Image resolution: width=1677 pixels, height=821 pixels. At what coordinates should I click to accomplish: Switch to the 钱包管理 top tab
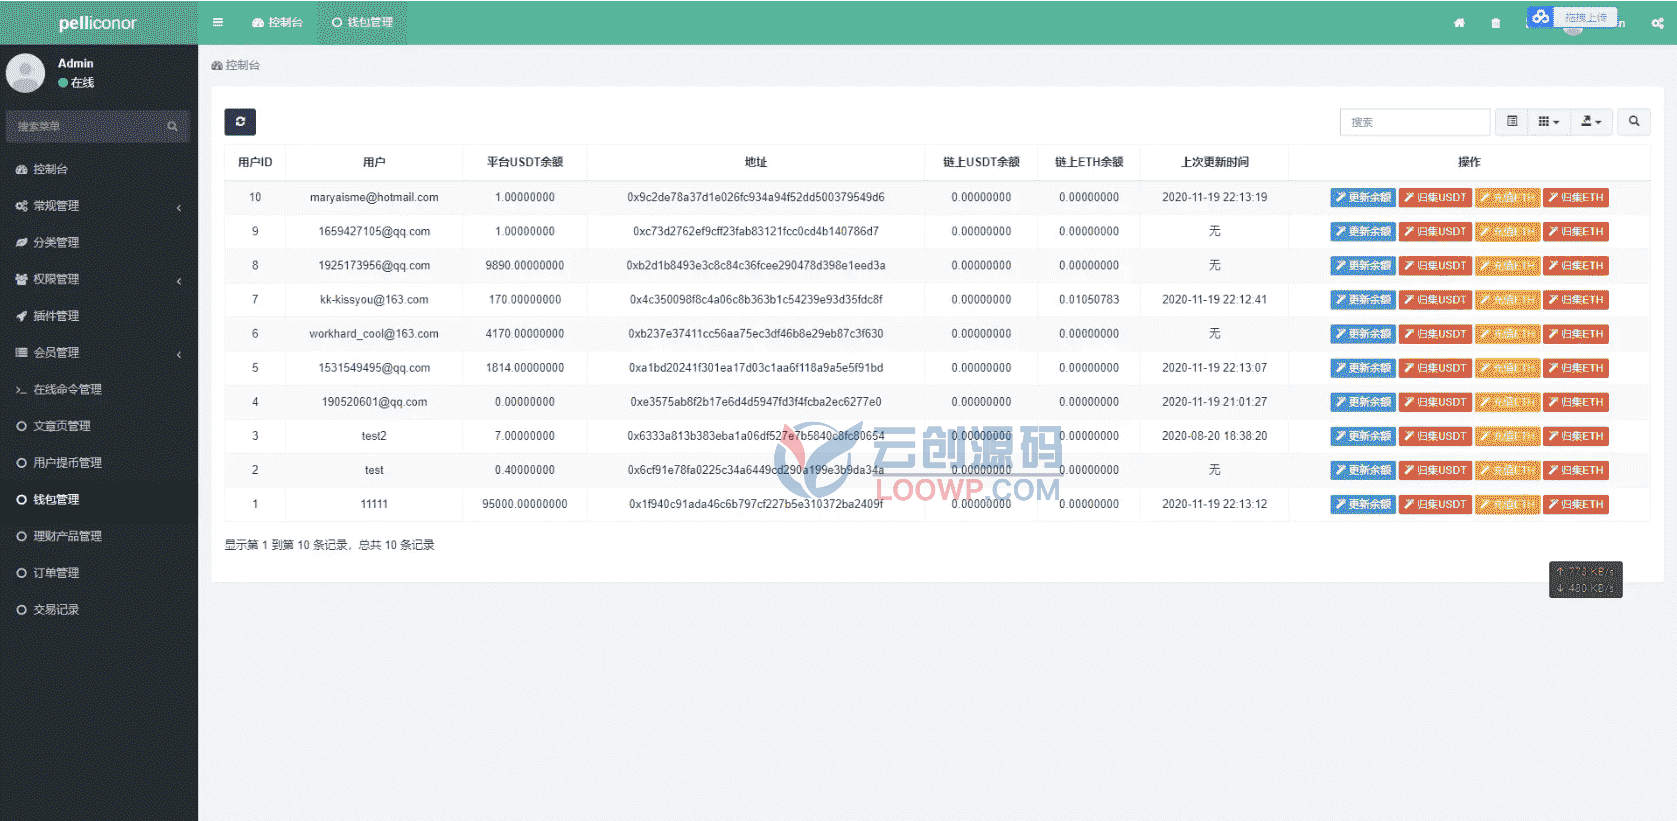(362, 22)
